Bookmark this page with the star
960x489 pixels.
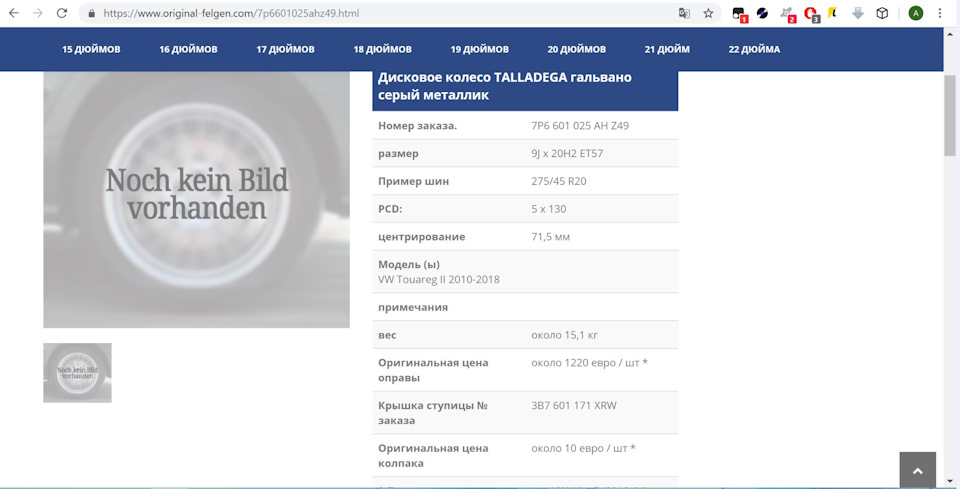[708, 13]
